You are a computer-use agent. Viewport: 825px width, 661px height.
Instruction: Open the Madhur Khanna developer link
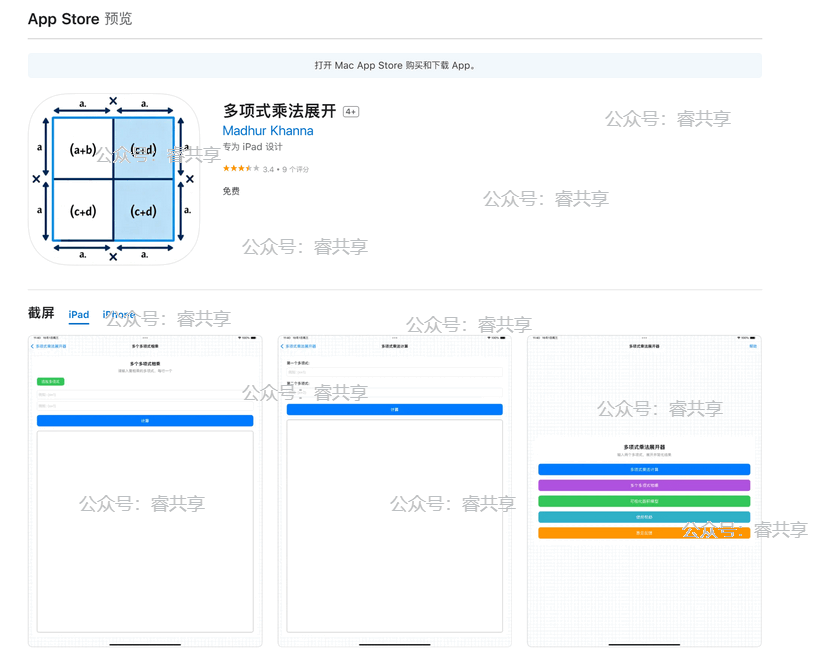pyautogui.click(x=267, y=131)
